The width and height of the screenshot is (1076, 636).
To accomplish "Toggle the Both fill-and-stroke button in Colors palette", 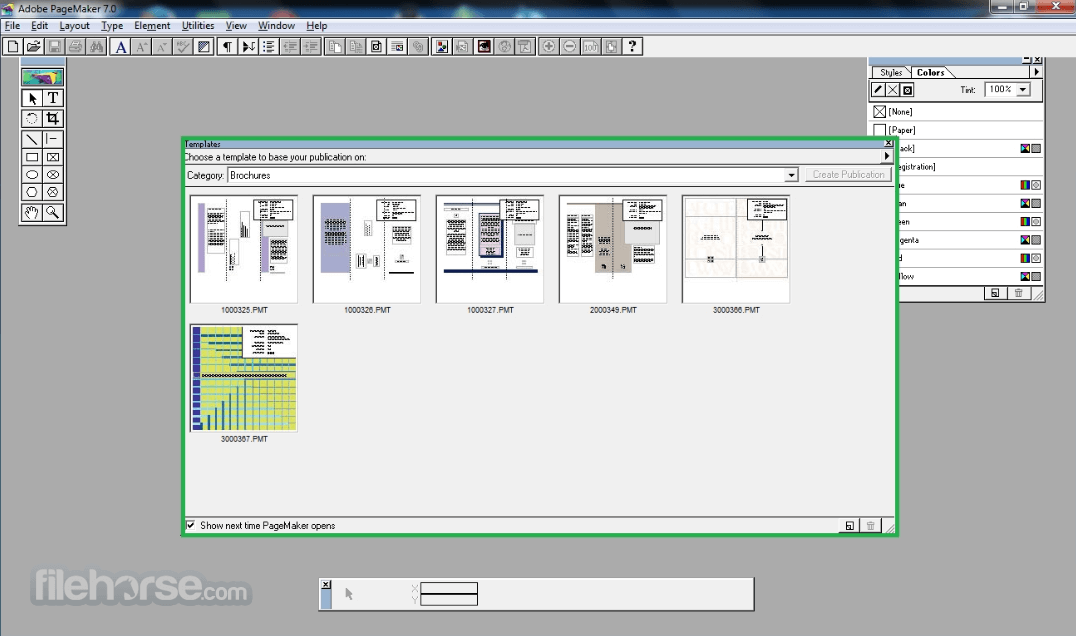I will pos(907,90).
